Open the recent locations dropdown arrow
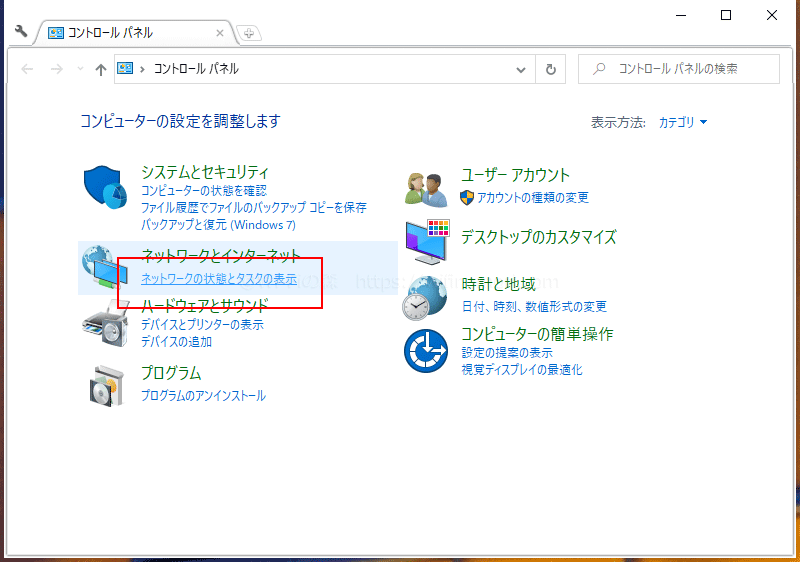Screen dimensions: 800x562 [x=80, y=69]
